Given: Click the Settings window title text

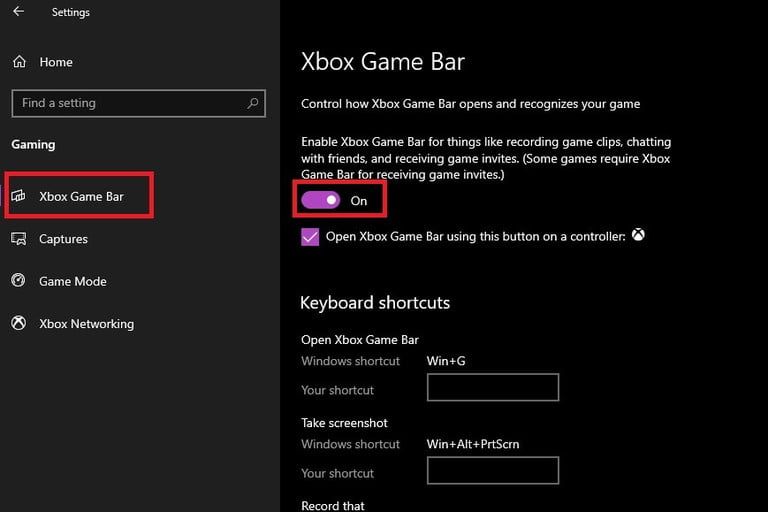Looking at the screenshot, I should [71, 12].
